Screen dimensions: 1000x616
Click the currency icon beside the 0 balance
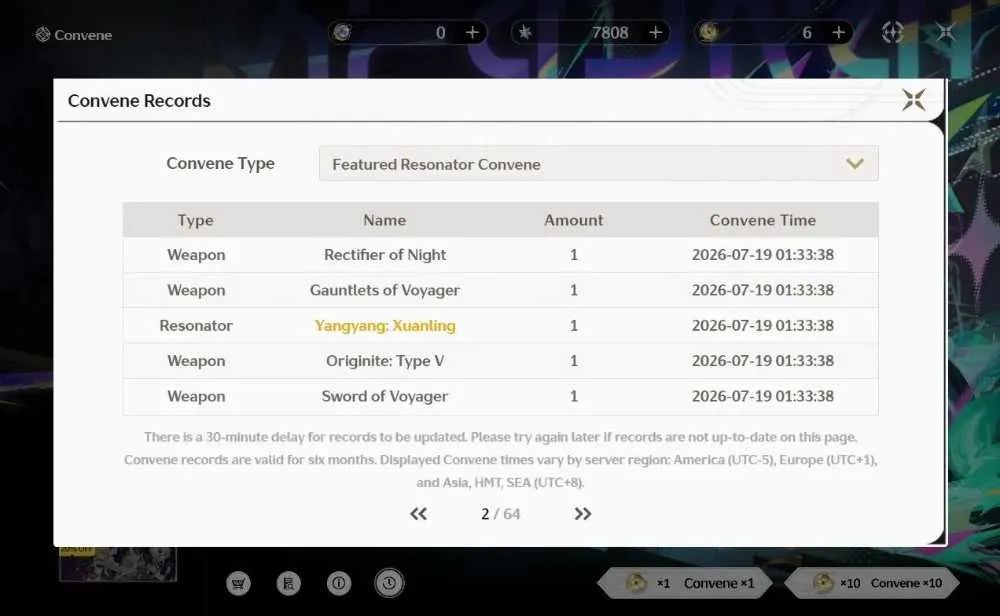[x=342, y=33]
